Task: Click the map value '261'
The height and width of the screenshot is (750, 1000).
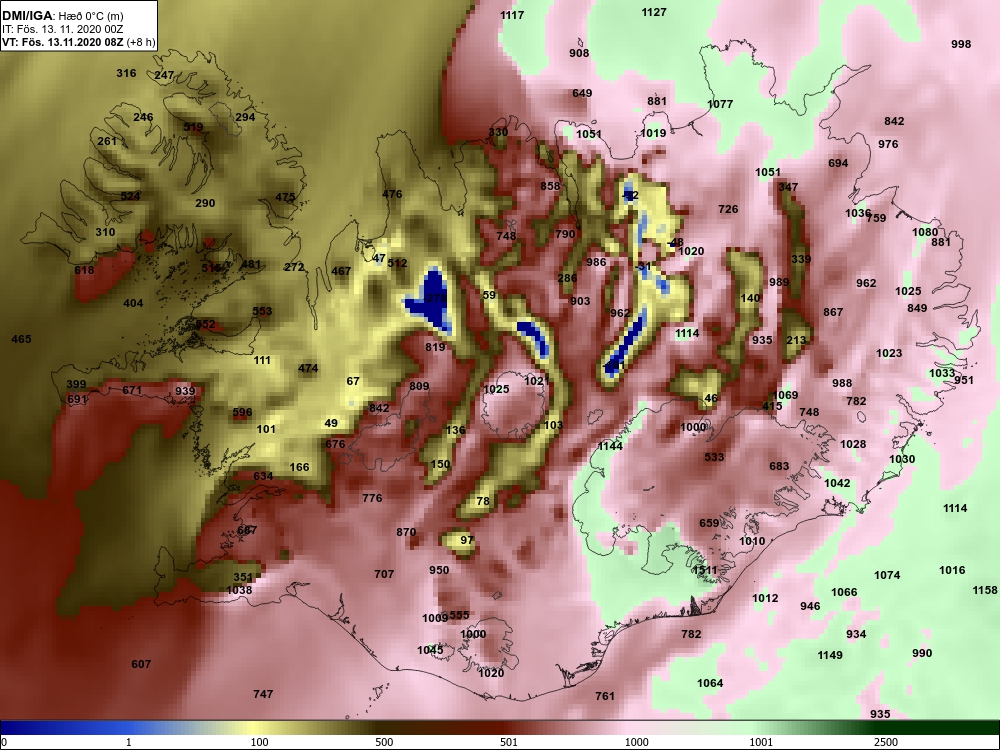Action: tap(107, 141)
